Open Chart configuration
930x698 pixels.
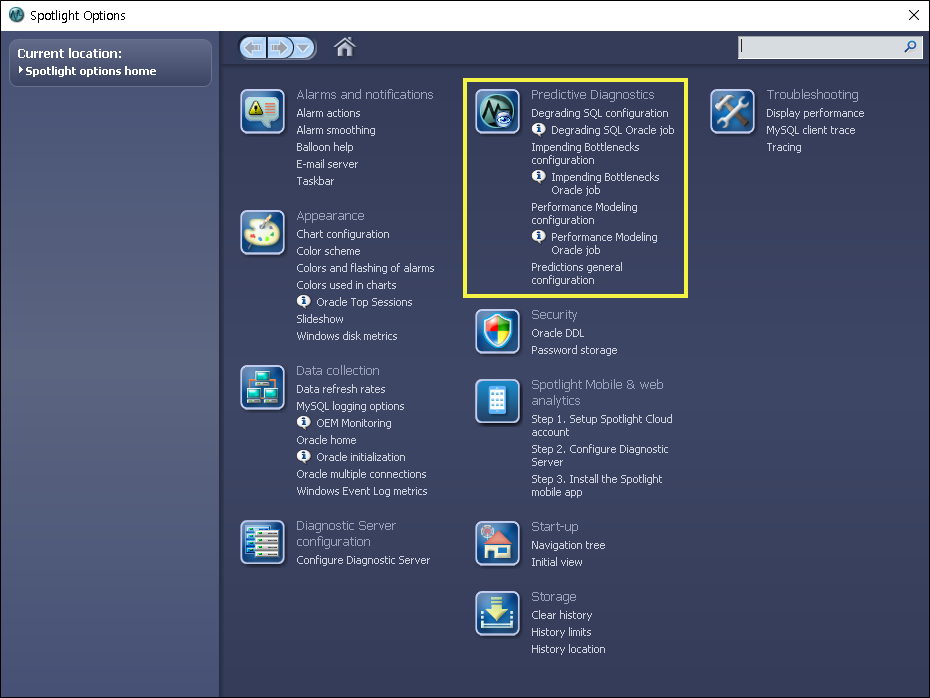pyautogui.click(x=343, y=234)
